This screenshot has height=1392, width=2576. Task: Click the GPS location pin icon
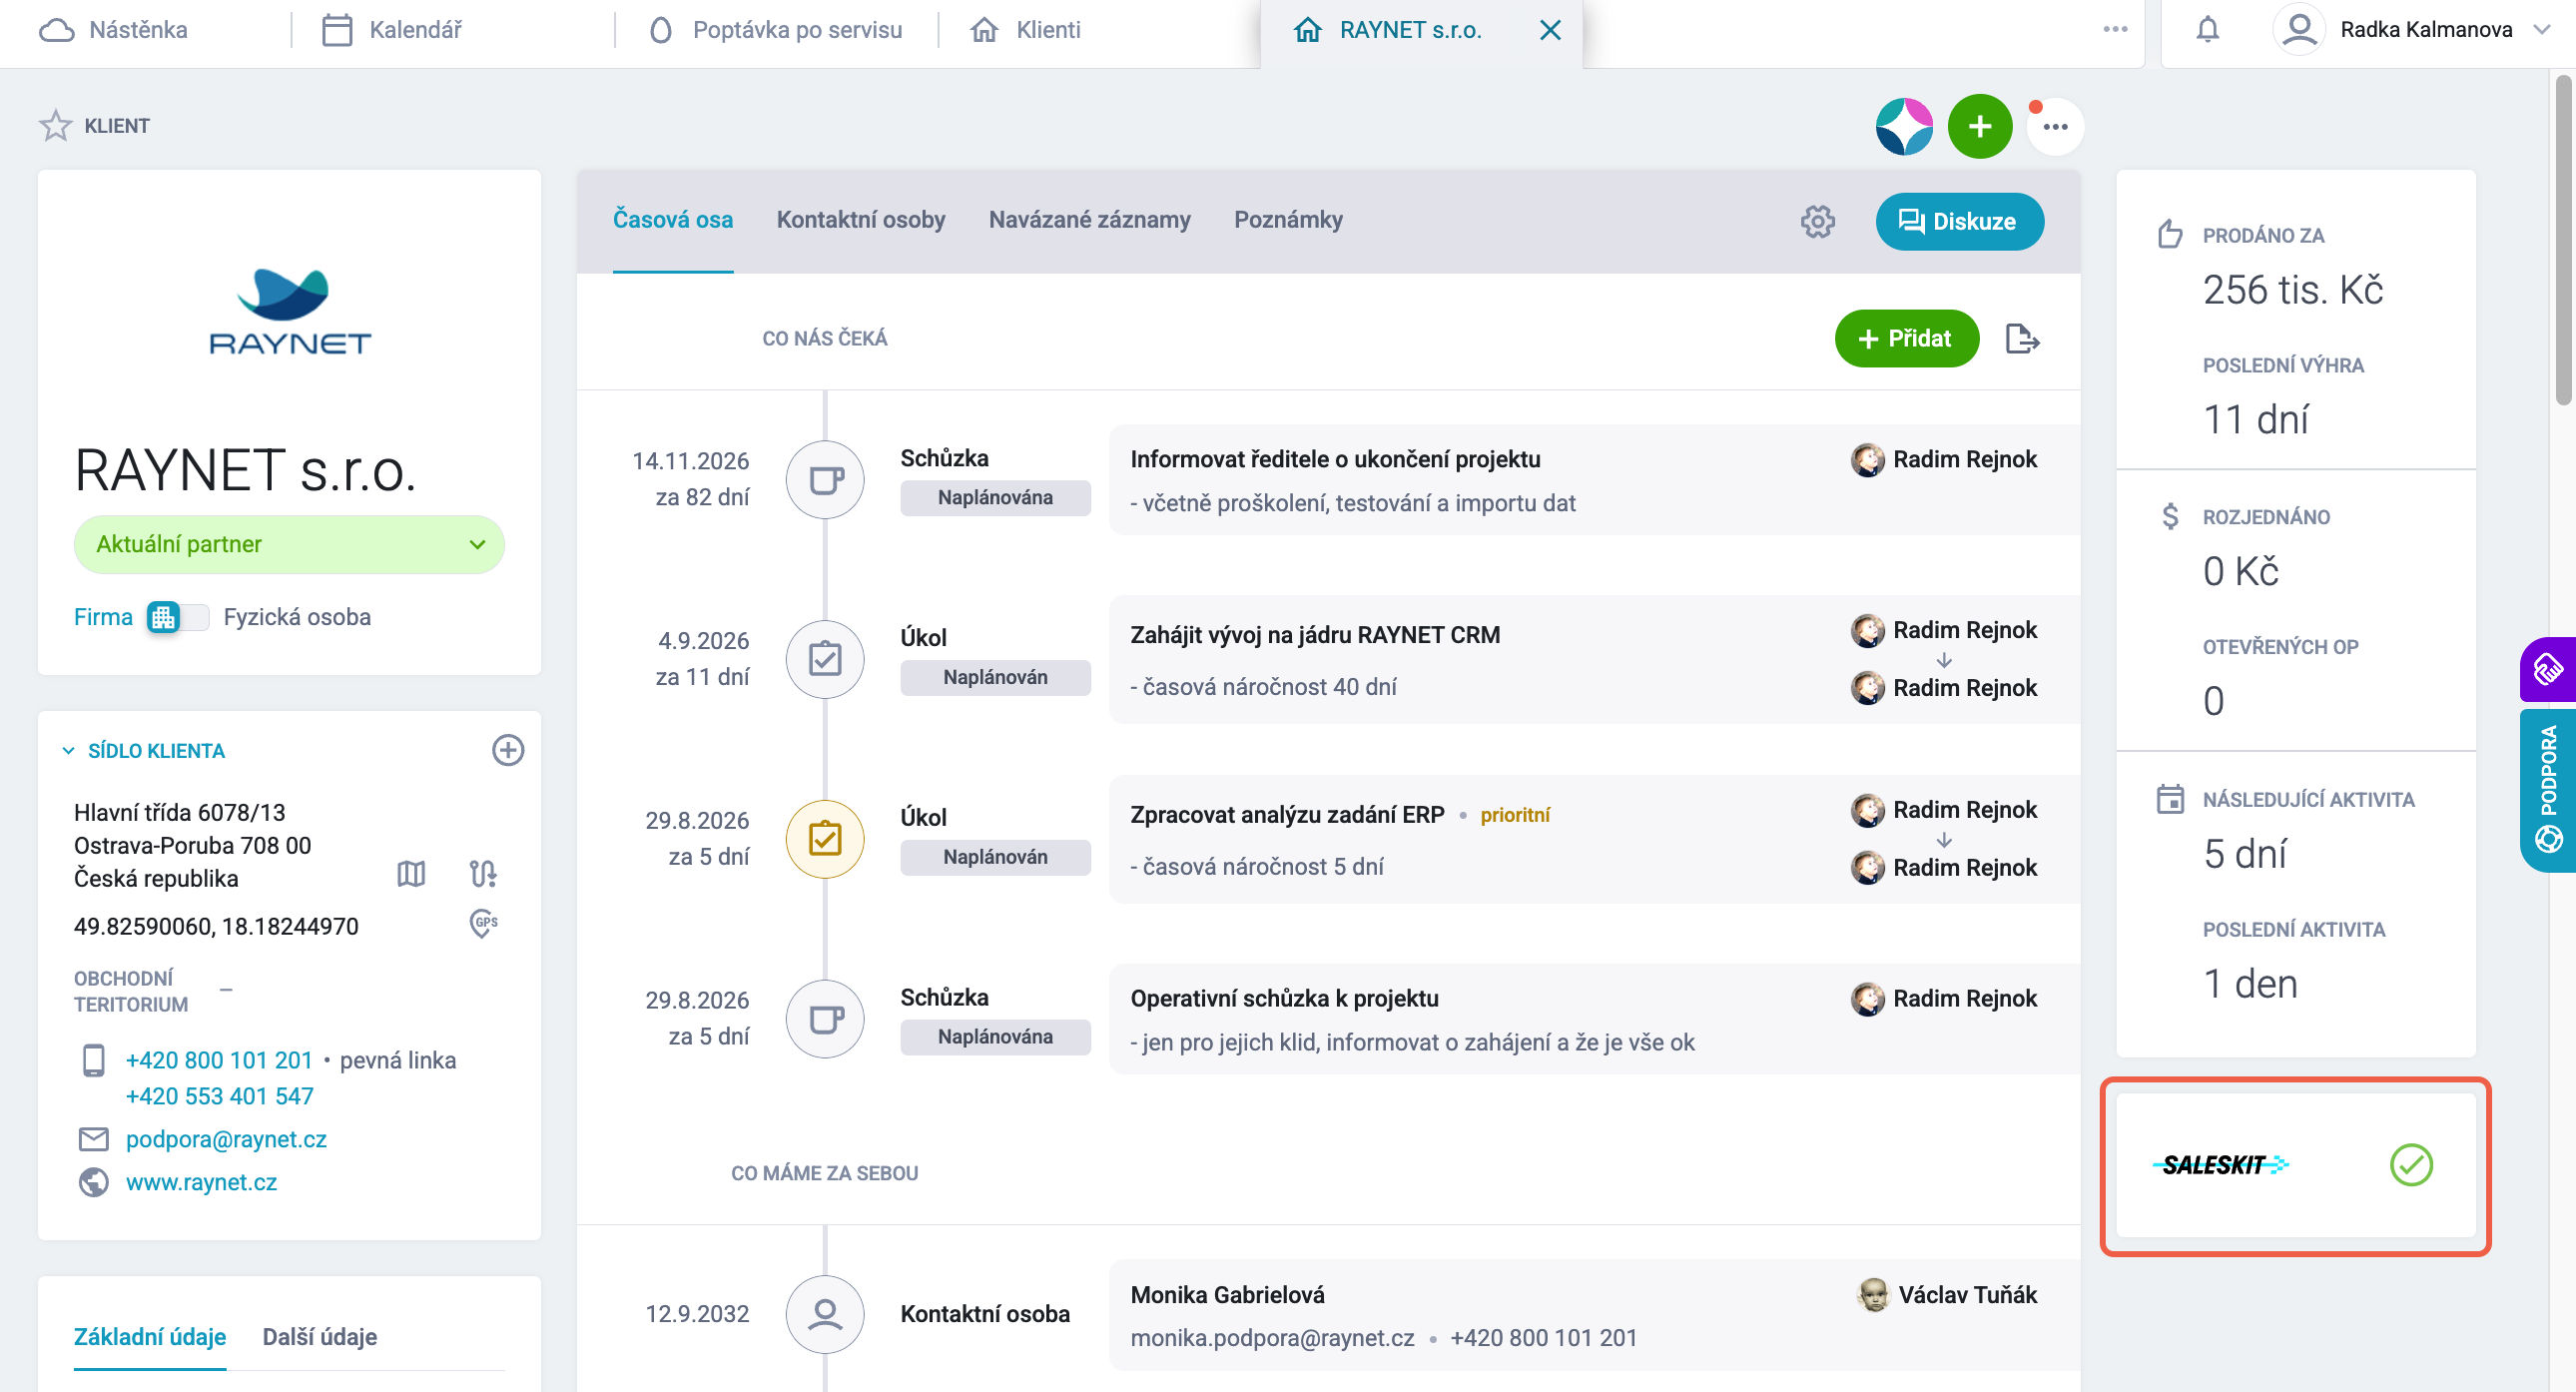(x=483, y=922)
